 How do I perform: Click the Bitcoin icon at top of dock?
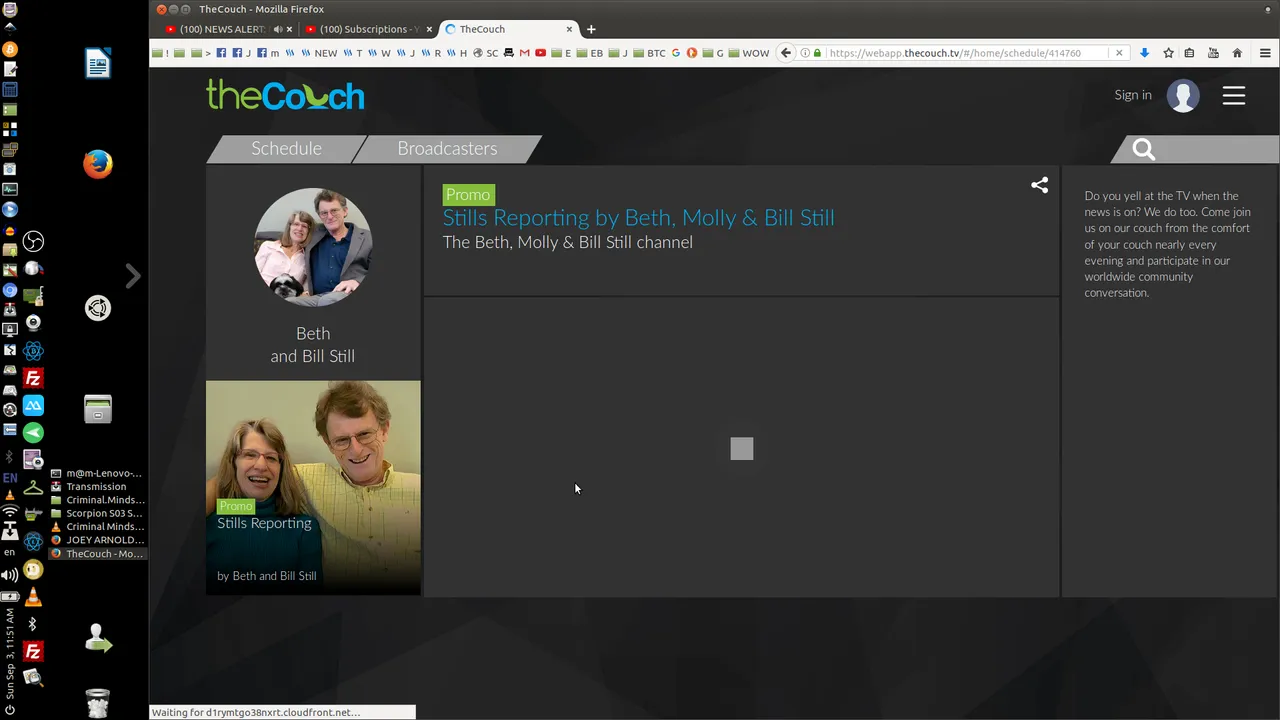click(x=10, y=49)
